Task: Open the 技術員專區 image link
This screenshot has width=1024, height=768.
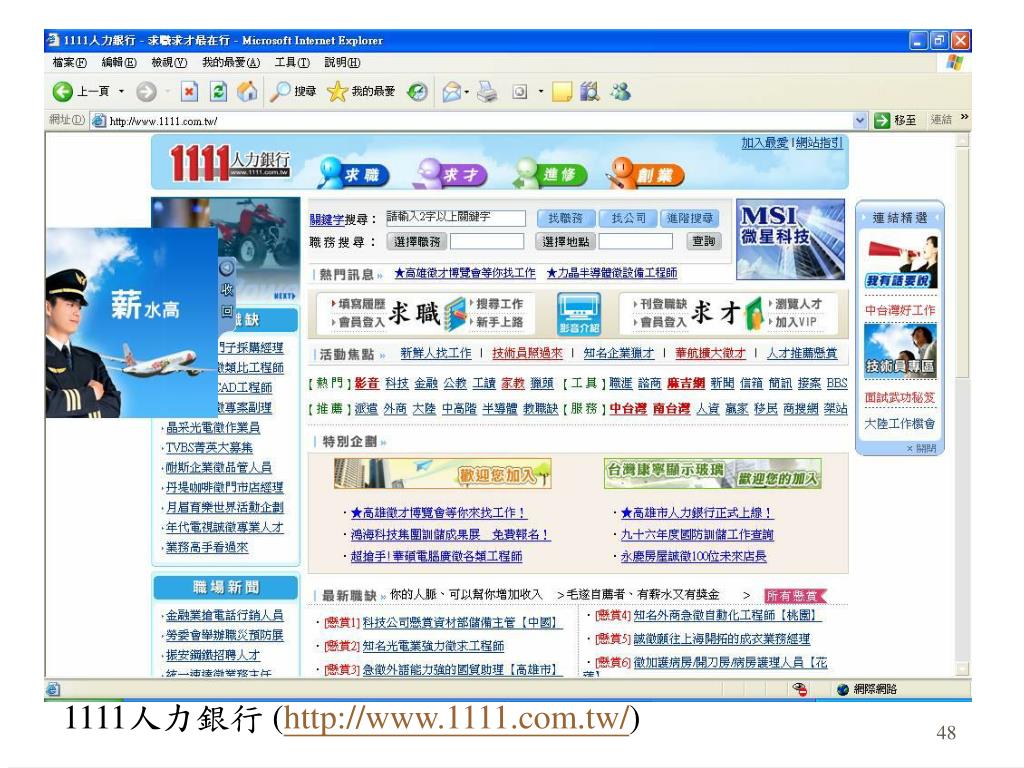Action: (900, 350)
